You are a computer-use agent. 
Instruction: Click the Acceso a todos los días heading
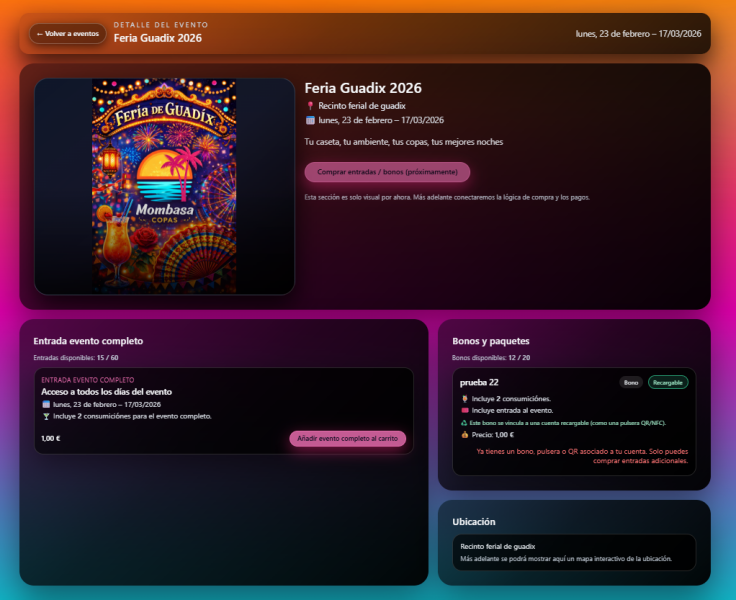coord(106,392)
